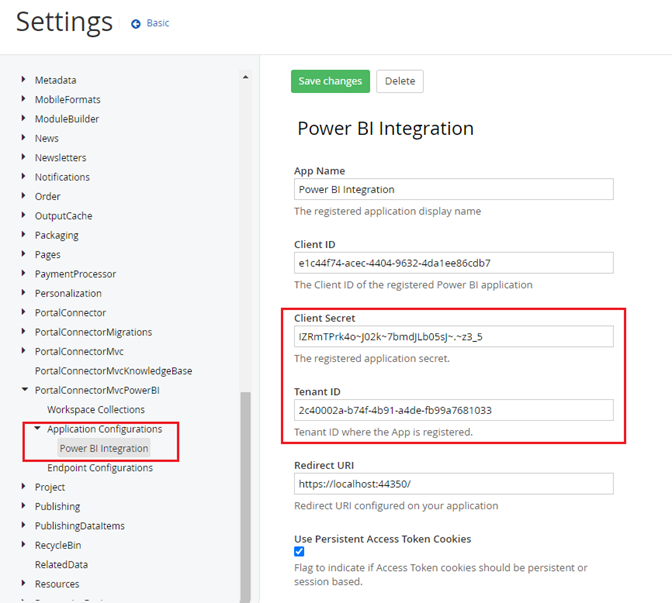Focus the Redirect URI input field
The image size is (672, 603).
[453, 484]
